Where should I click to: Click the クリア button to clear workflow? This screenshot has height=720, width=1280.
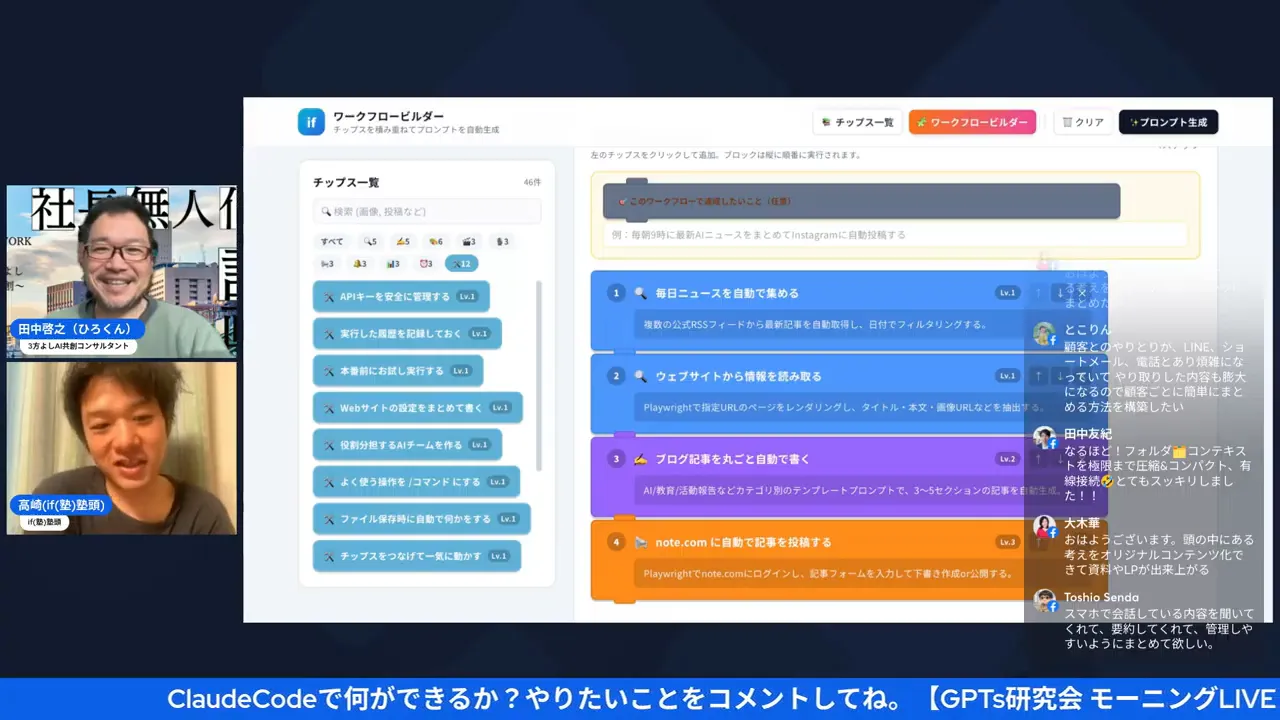(x=1083, y=122)
